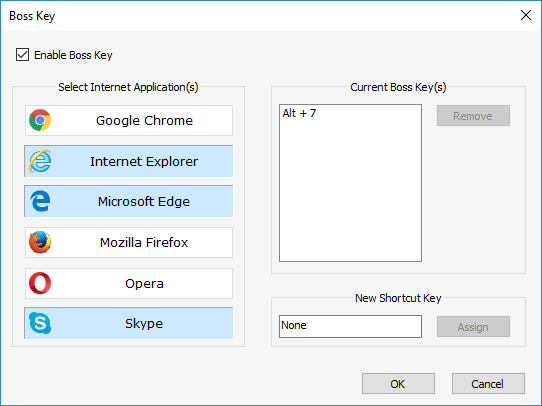This screenshot has width=542, height=406.
Task: Deselect the Microsoft Edge text label
Action: pos(144,201)
